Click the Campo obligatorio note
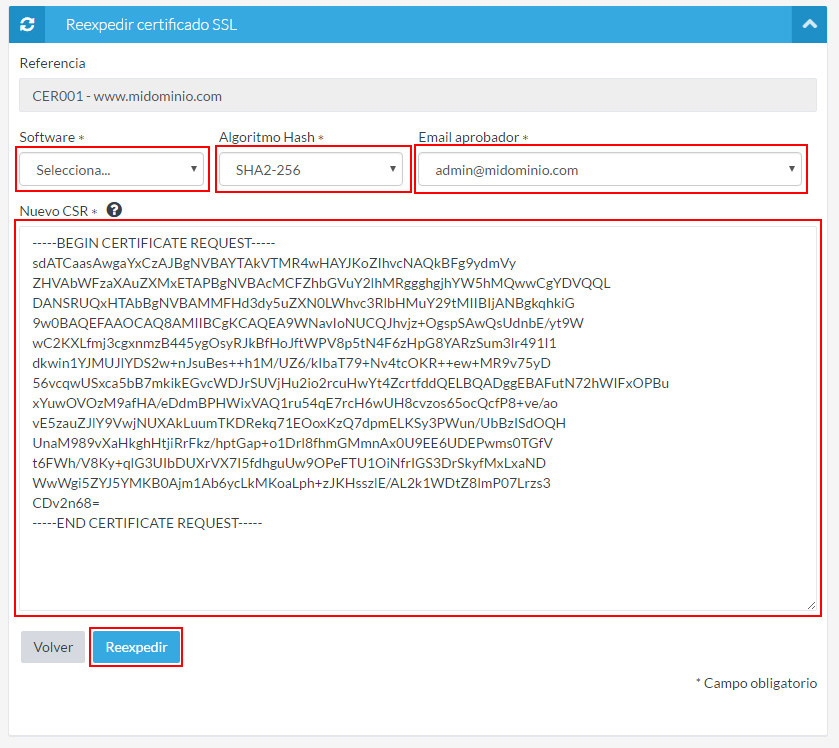839x748 pixels. click(756, 684)
